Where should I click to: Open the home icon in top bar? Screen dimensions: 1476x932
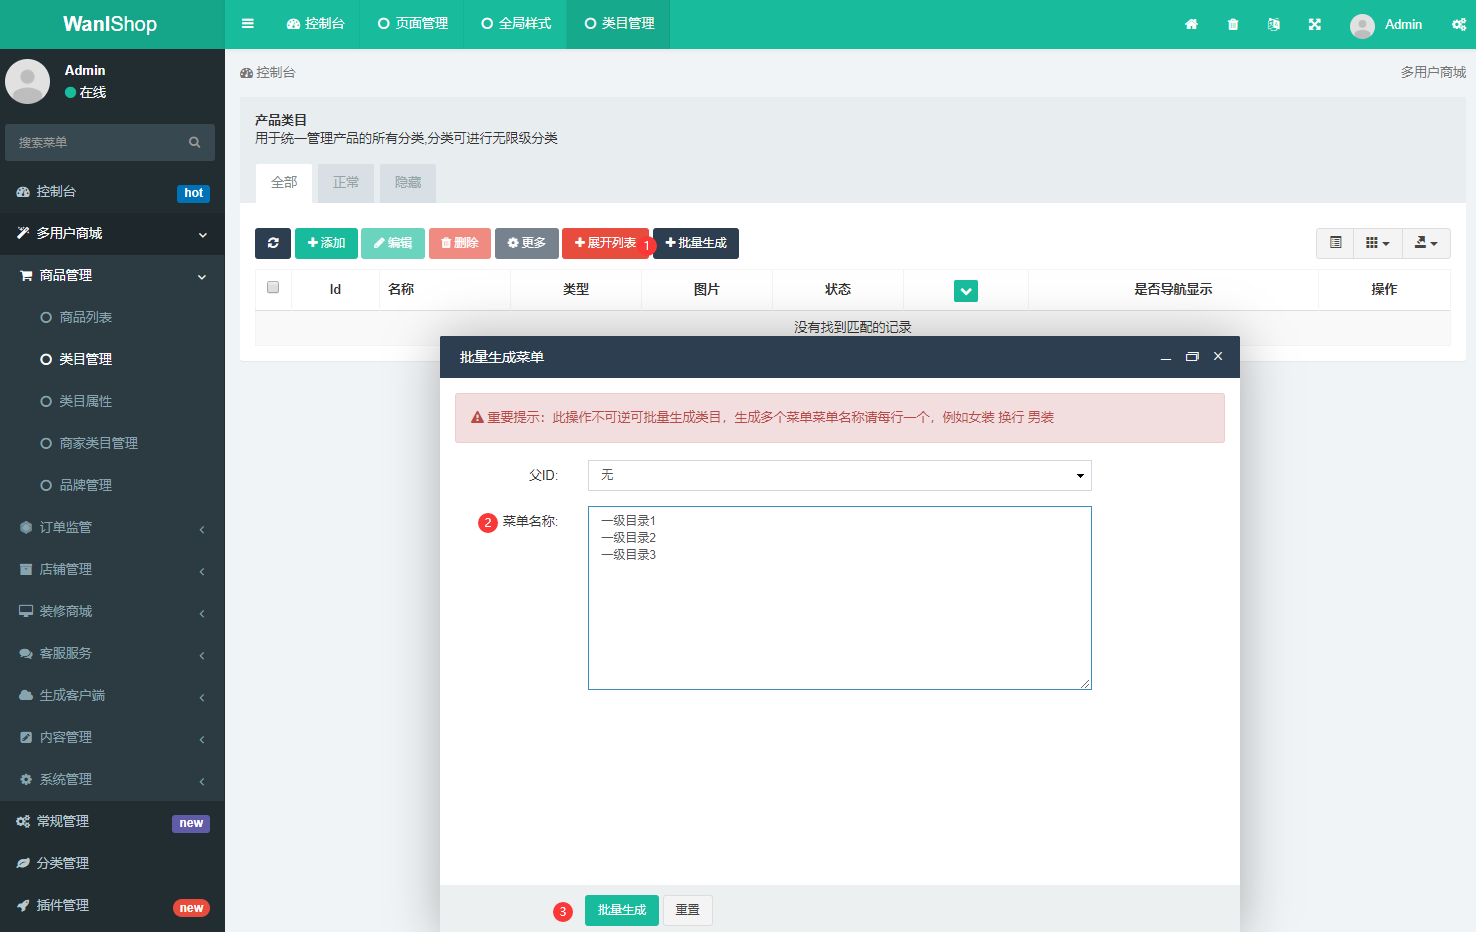click(x=1191, y=24)
